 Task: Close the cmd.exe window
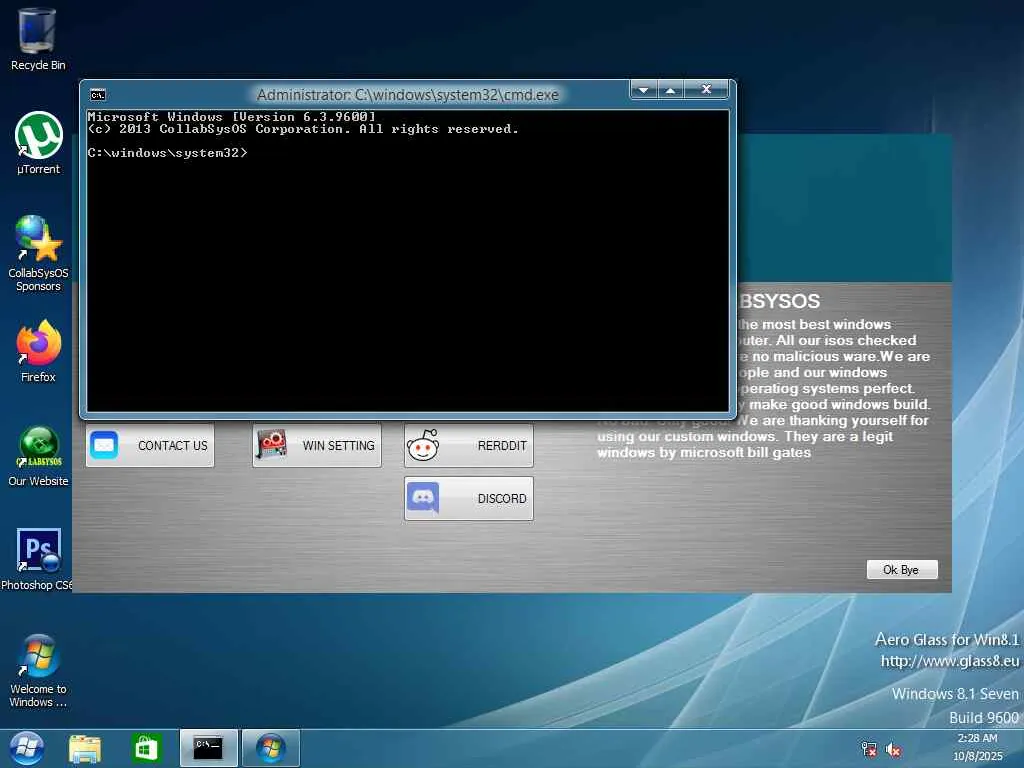706,89
